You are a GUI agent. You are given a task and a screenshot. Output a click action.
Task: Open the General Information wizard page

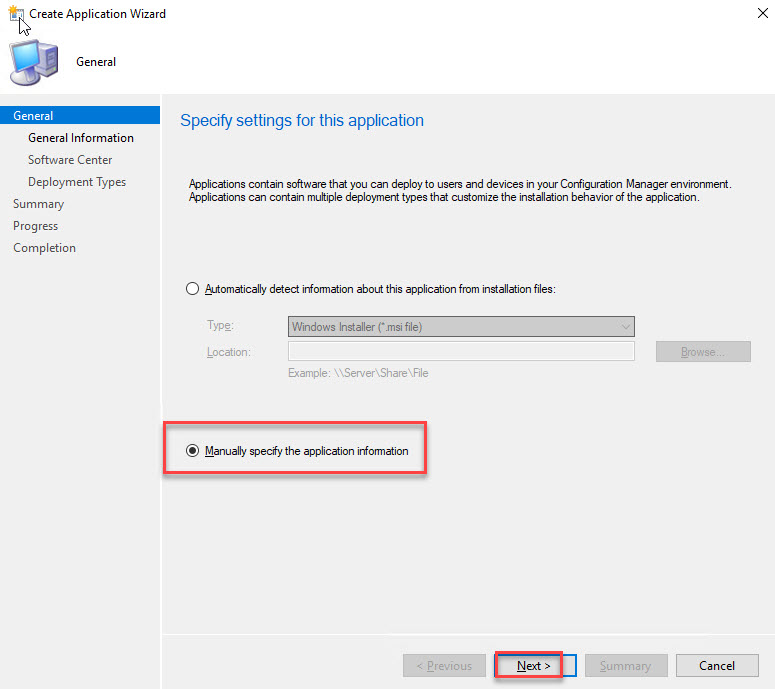click(81, 138)
